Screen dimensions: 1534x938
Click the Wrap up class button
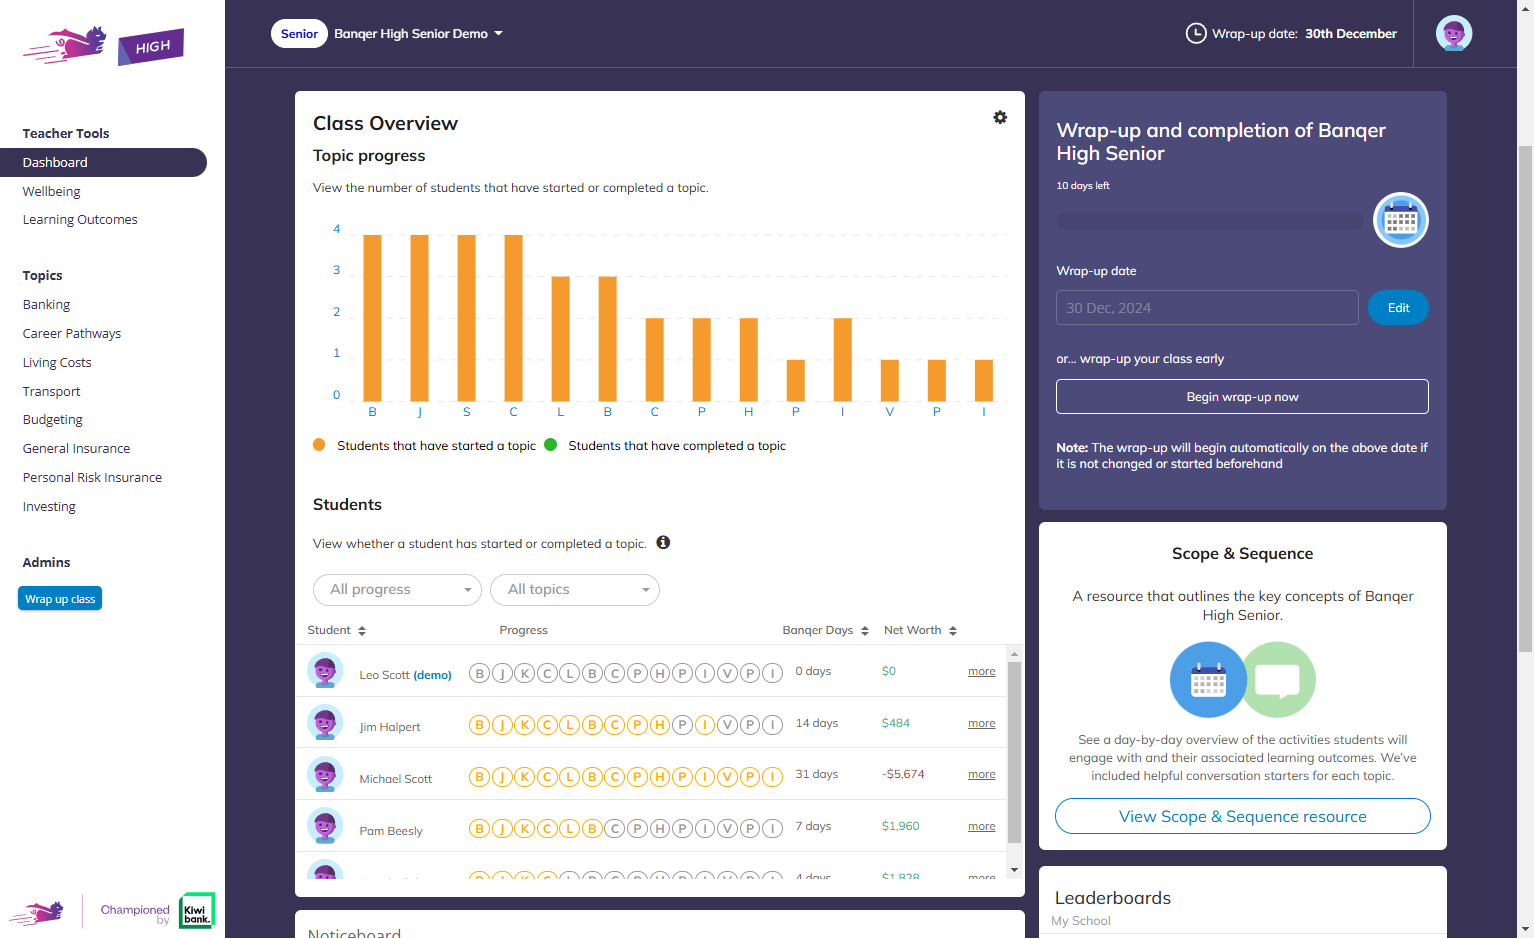[x=60, y=599]
